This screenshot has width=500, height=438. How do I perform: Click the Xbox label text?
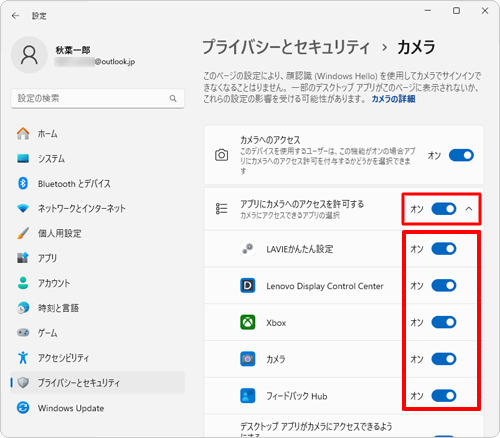click(x=276, y=323)
